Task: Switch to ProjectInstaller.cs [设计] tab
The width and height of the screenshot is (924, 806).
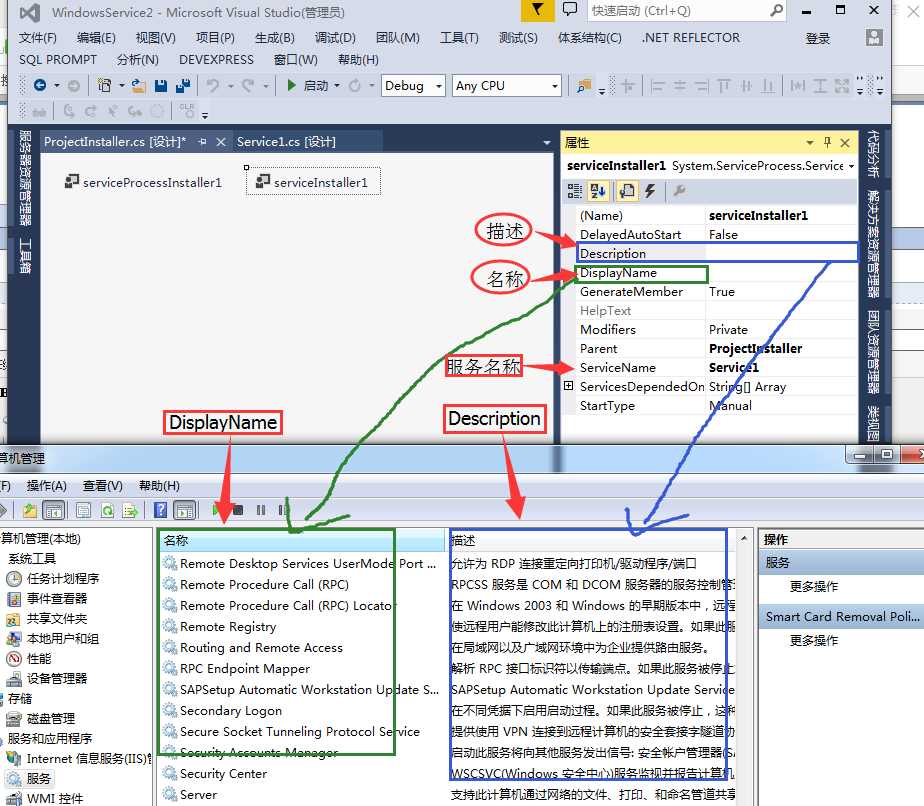Action: click(115, 142)
